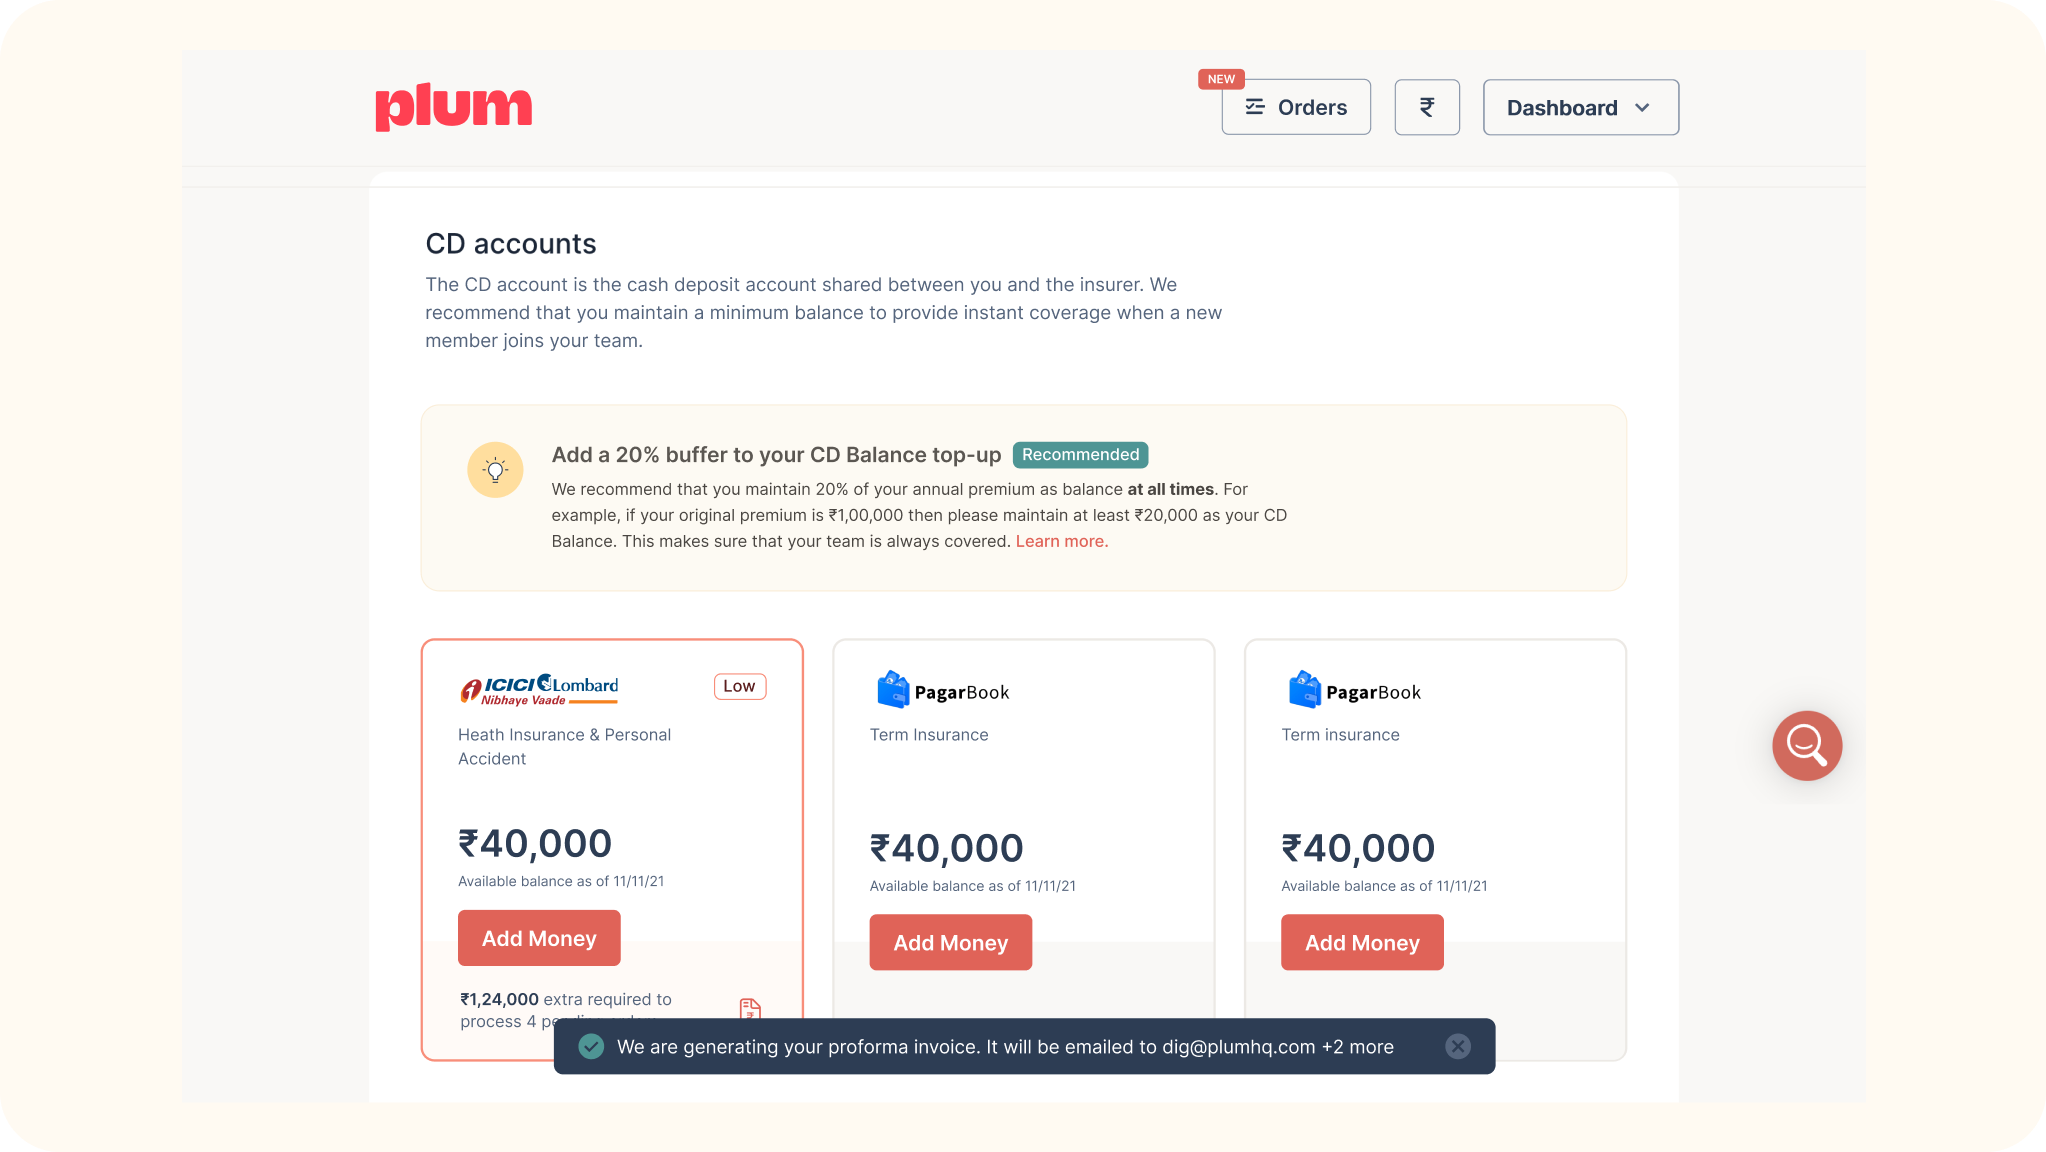Click the plum logo

[x=453, y=107]
